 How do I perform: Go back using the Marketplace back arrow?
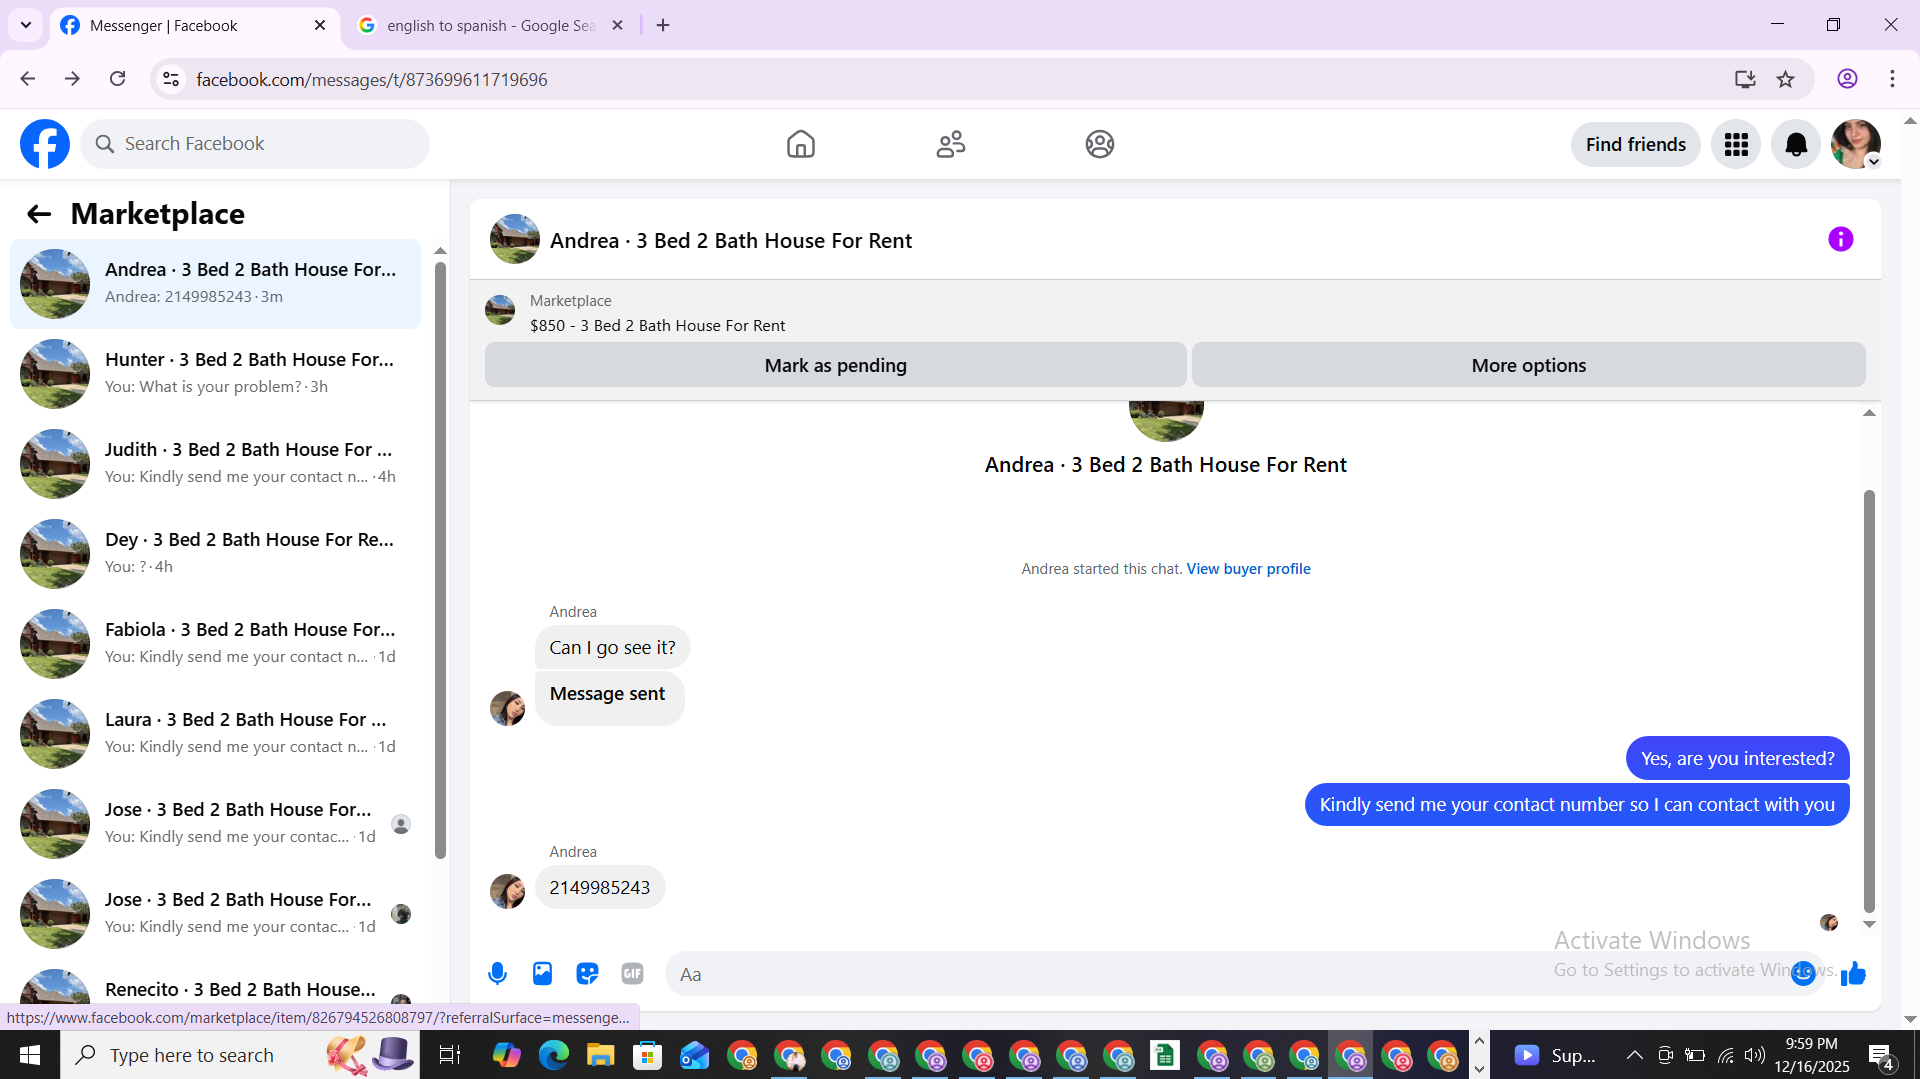click(39, 214)
